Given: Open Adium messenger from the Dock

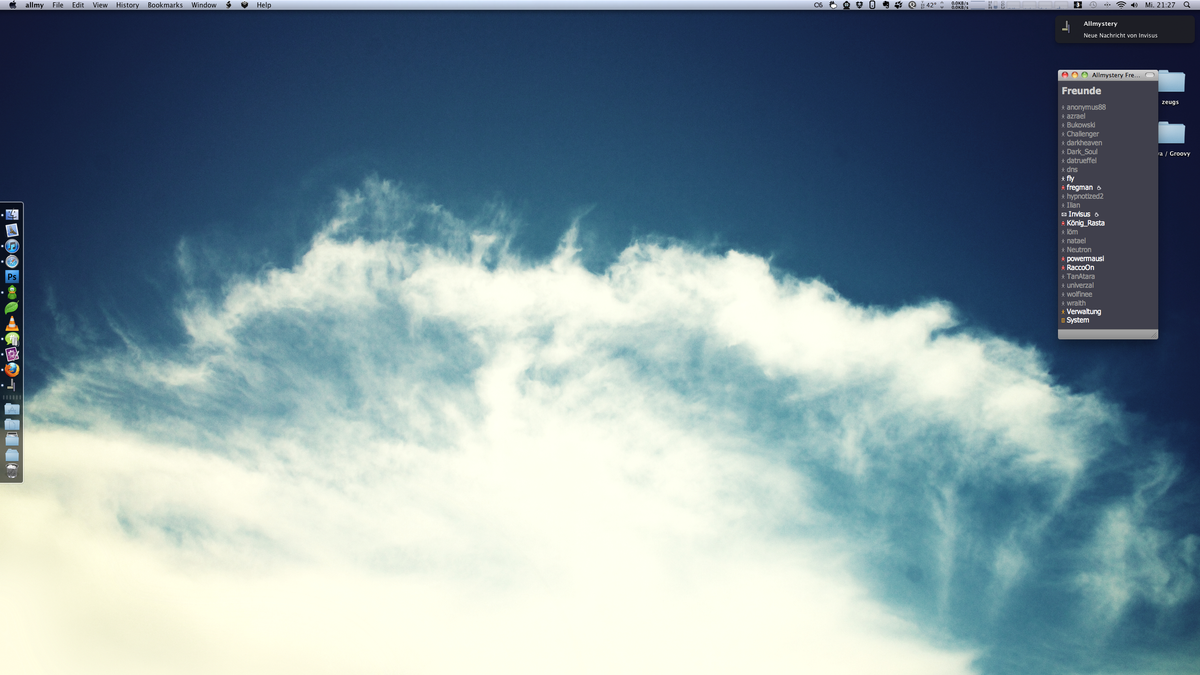Looking at the screenshot, I should [12, 292].
